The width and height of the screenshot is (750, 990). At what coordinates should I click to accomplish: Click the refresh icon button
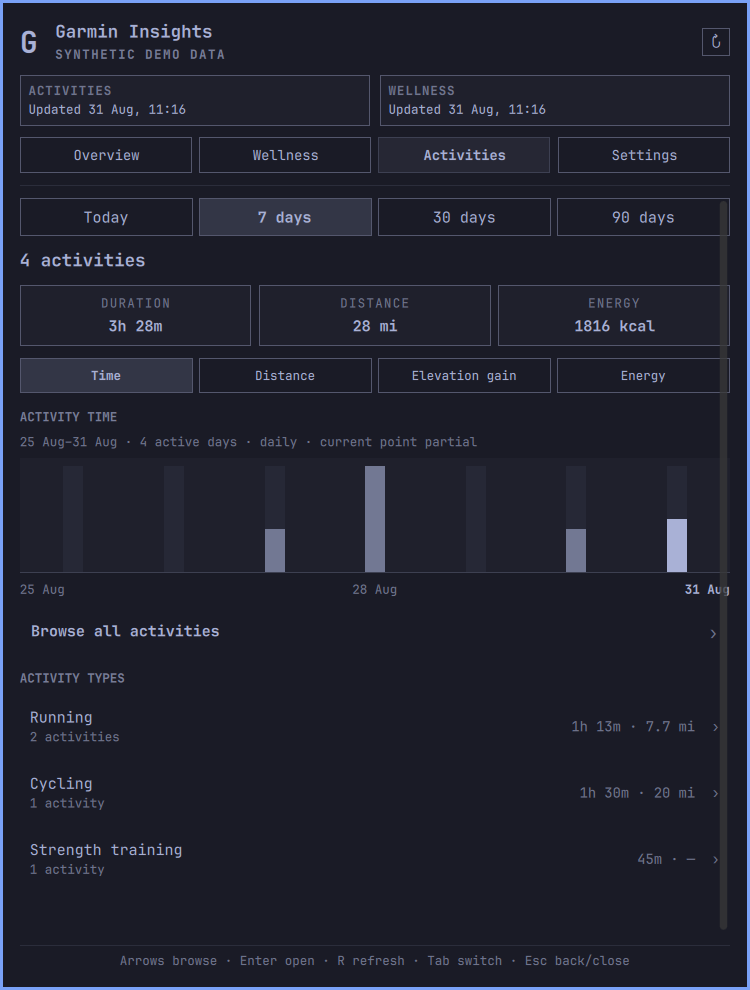(x=715, y=42)
